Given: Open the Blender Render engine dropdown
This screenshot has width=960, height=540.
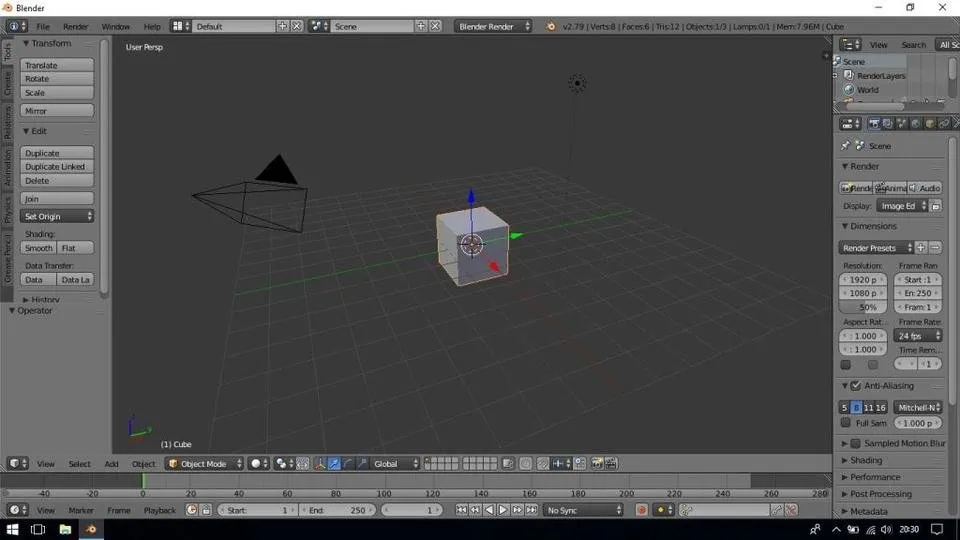Looking at the screenshot, I should tap(493, 26).
